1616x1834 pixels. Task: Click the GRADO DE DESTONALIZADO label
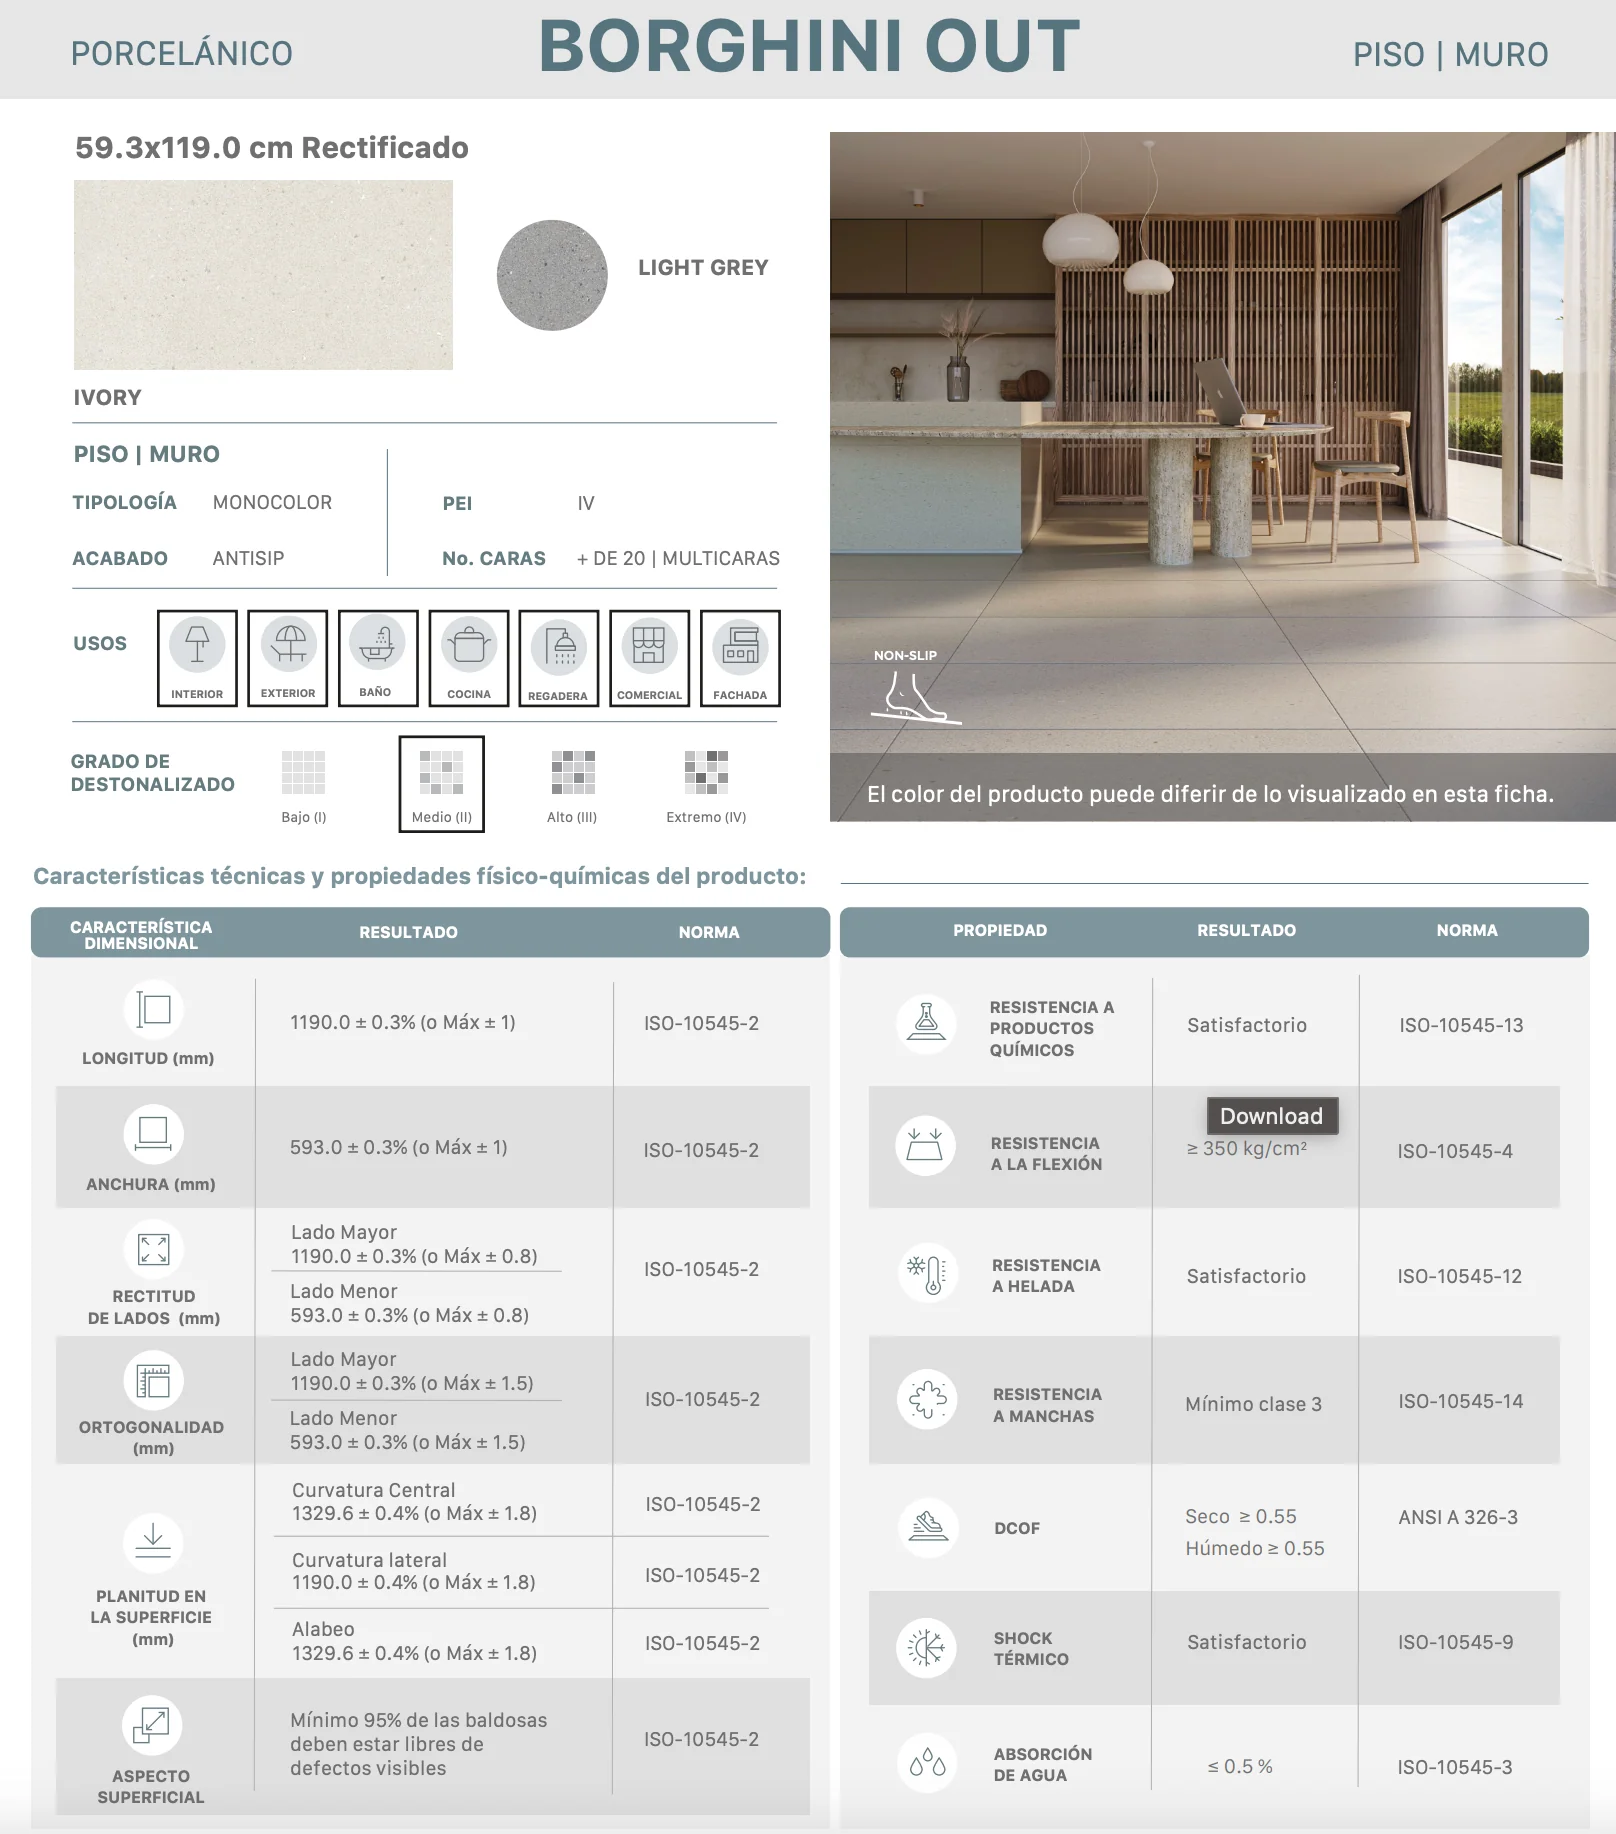click(153, 773)
